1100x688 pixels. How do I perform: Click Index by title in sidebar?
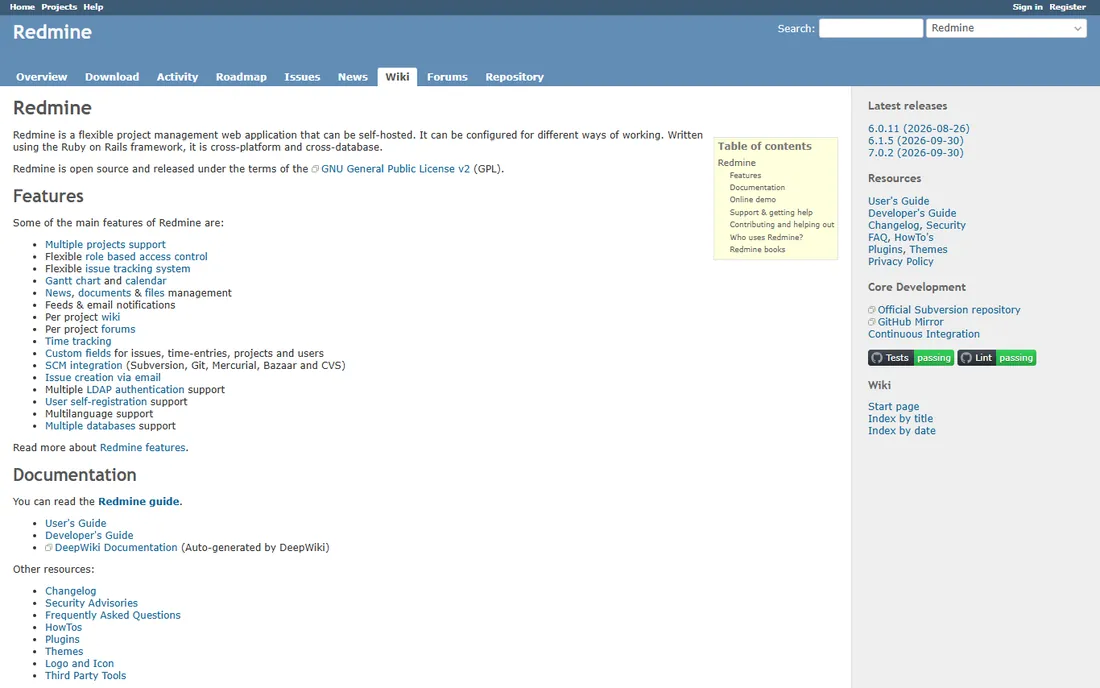(900, 419)
